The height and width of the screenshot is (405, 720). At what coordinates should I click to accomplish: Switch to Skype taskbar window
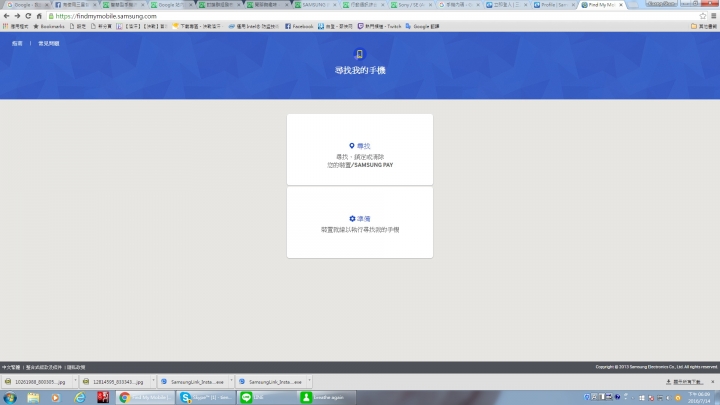tap(206, 398)
